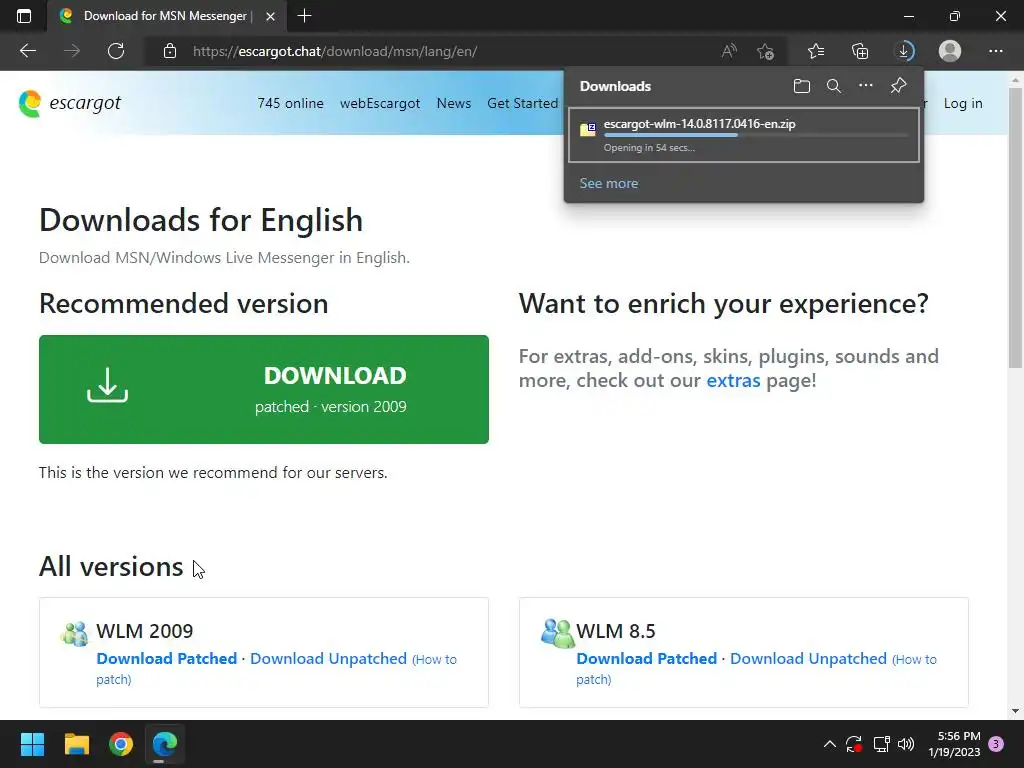Viewport: 1024px width, 768px height.
Task: Show hidden system tray icons
Action: [x=829, y=744]
